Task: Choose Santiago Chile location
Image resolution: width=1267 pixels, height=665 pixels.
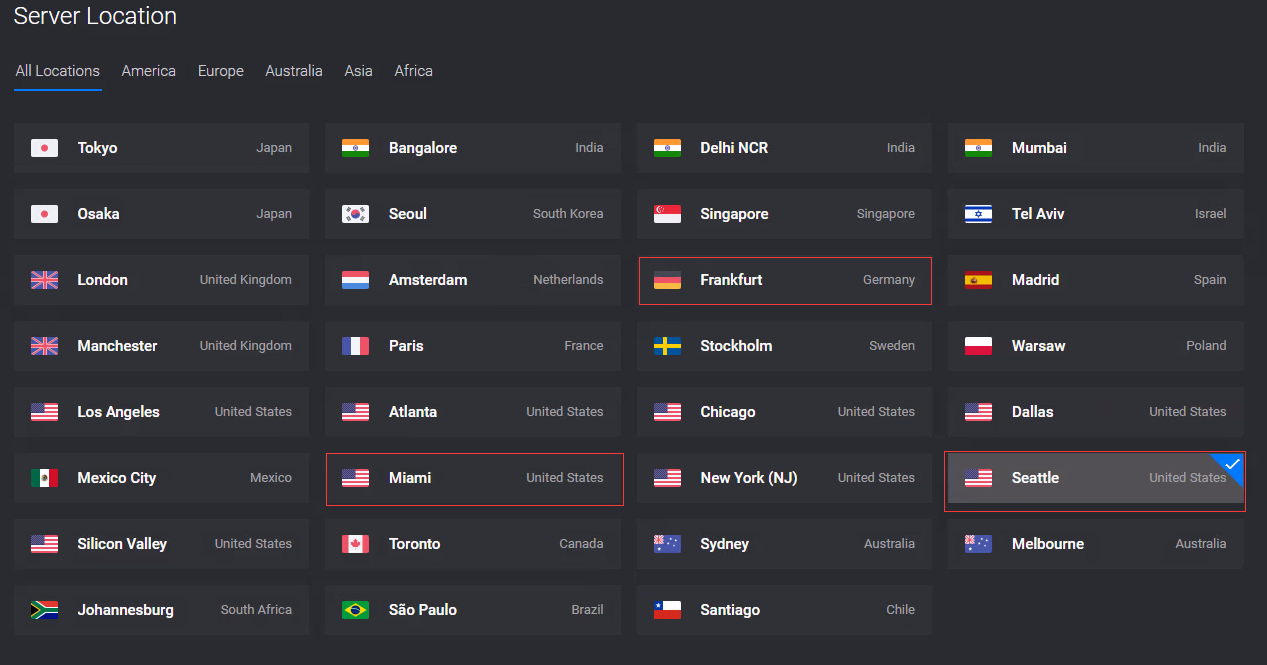Action: (784, 610)
